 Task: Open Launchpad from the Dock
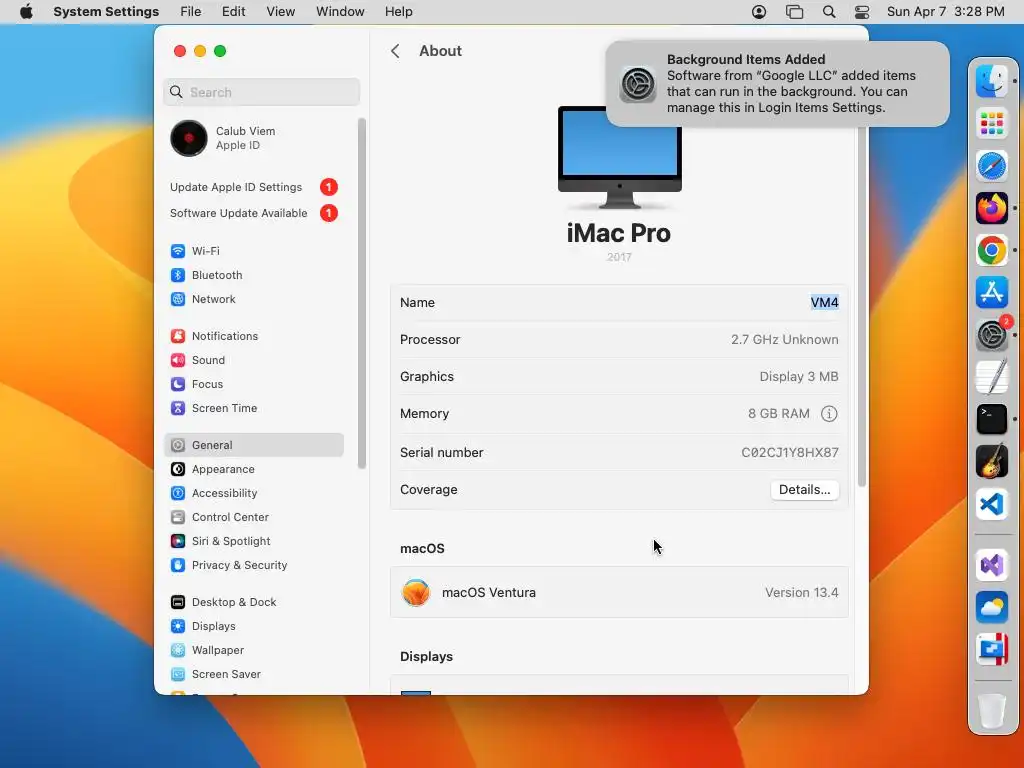tap(991, 123)
